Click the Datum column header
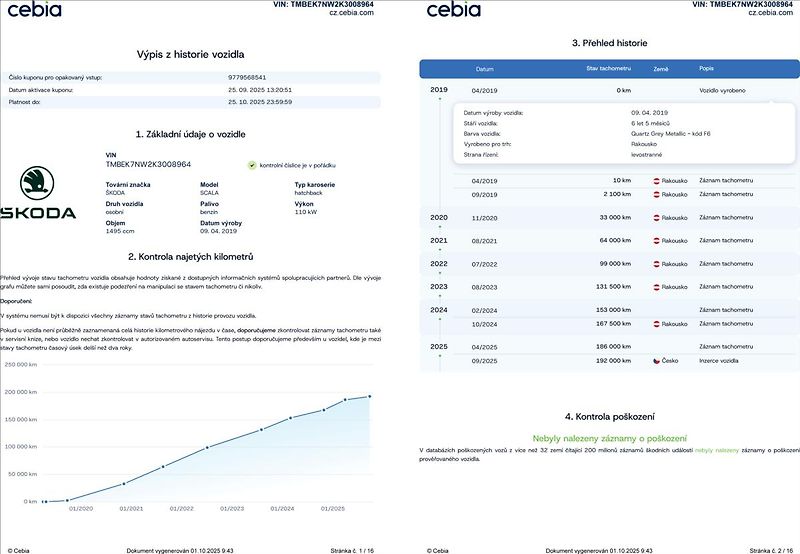800x554 pixels. pyautogui.click(x=485, y=69)
